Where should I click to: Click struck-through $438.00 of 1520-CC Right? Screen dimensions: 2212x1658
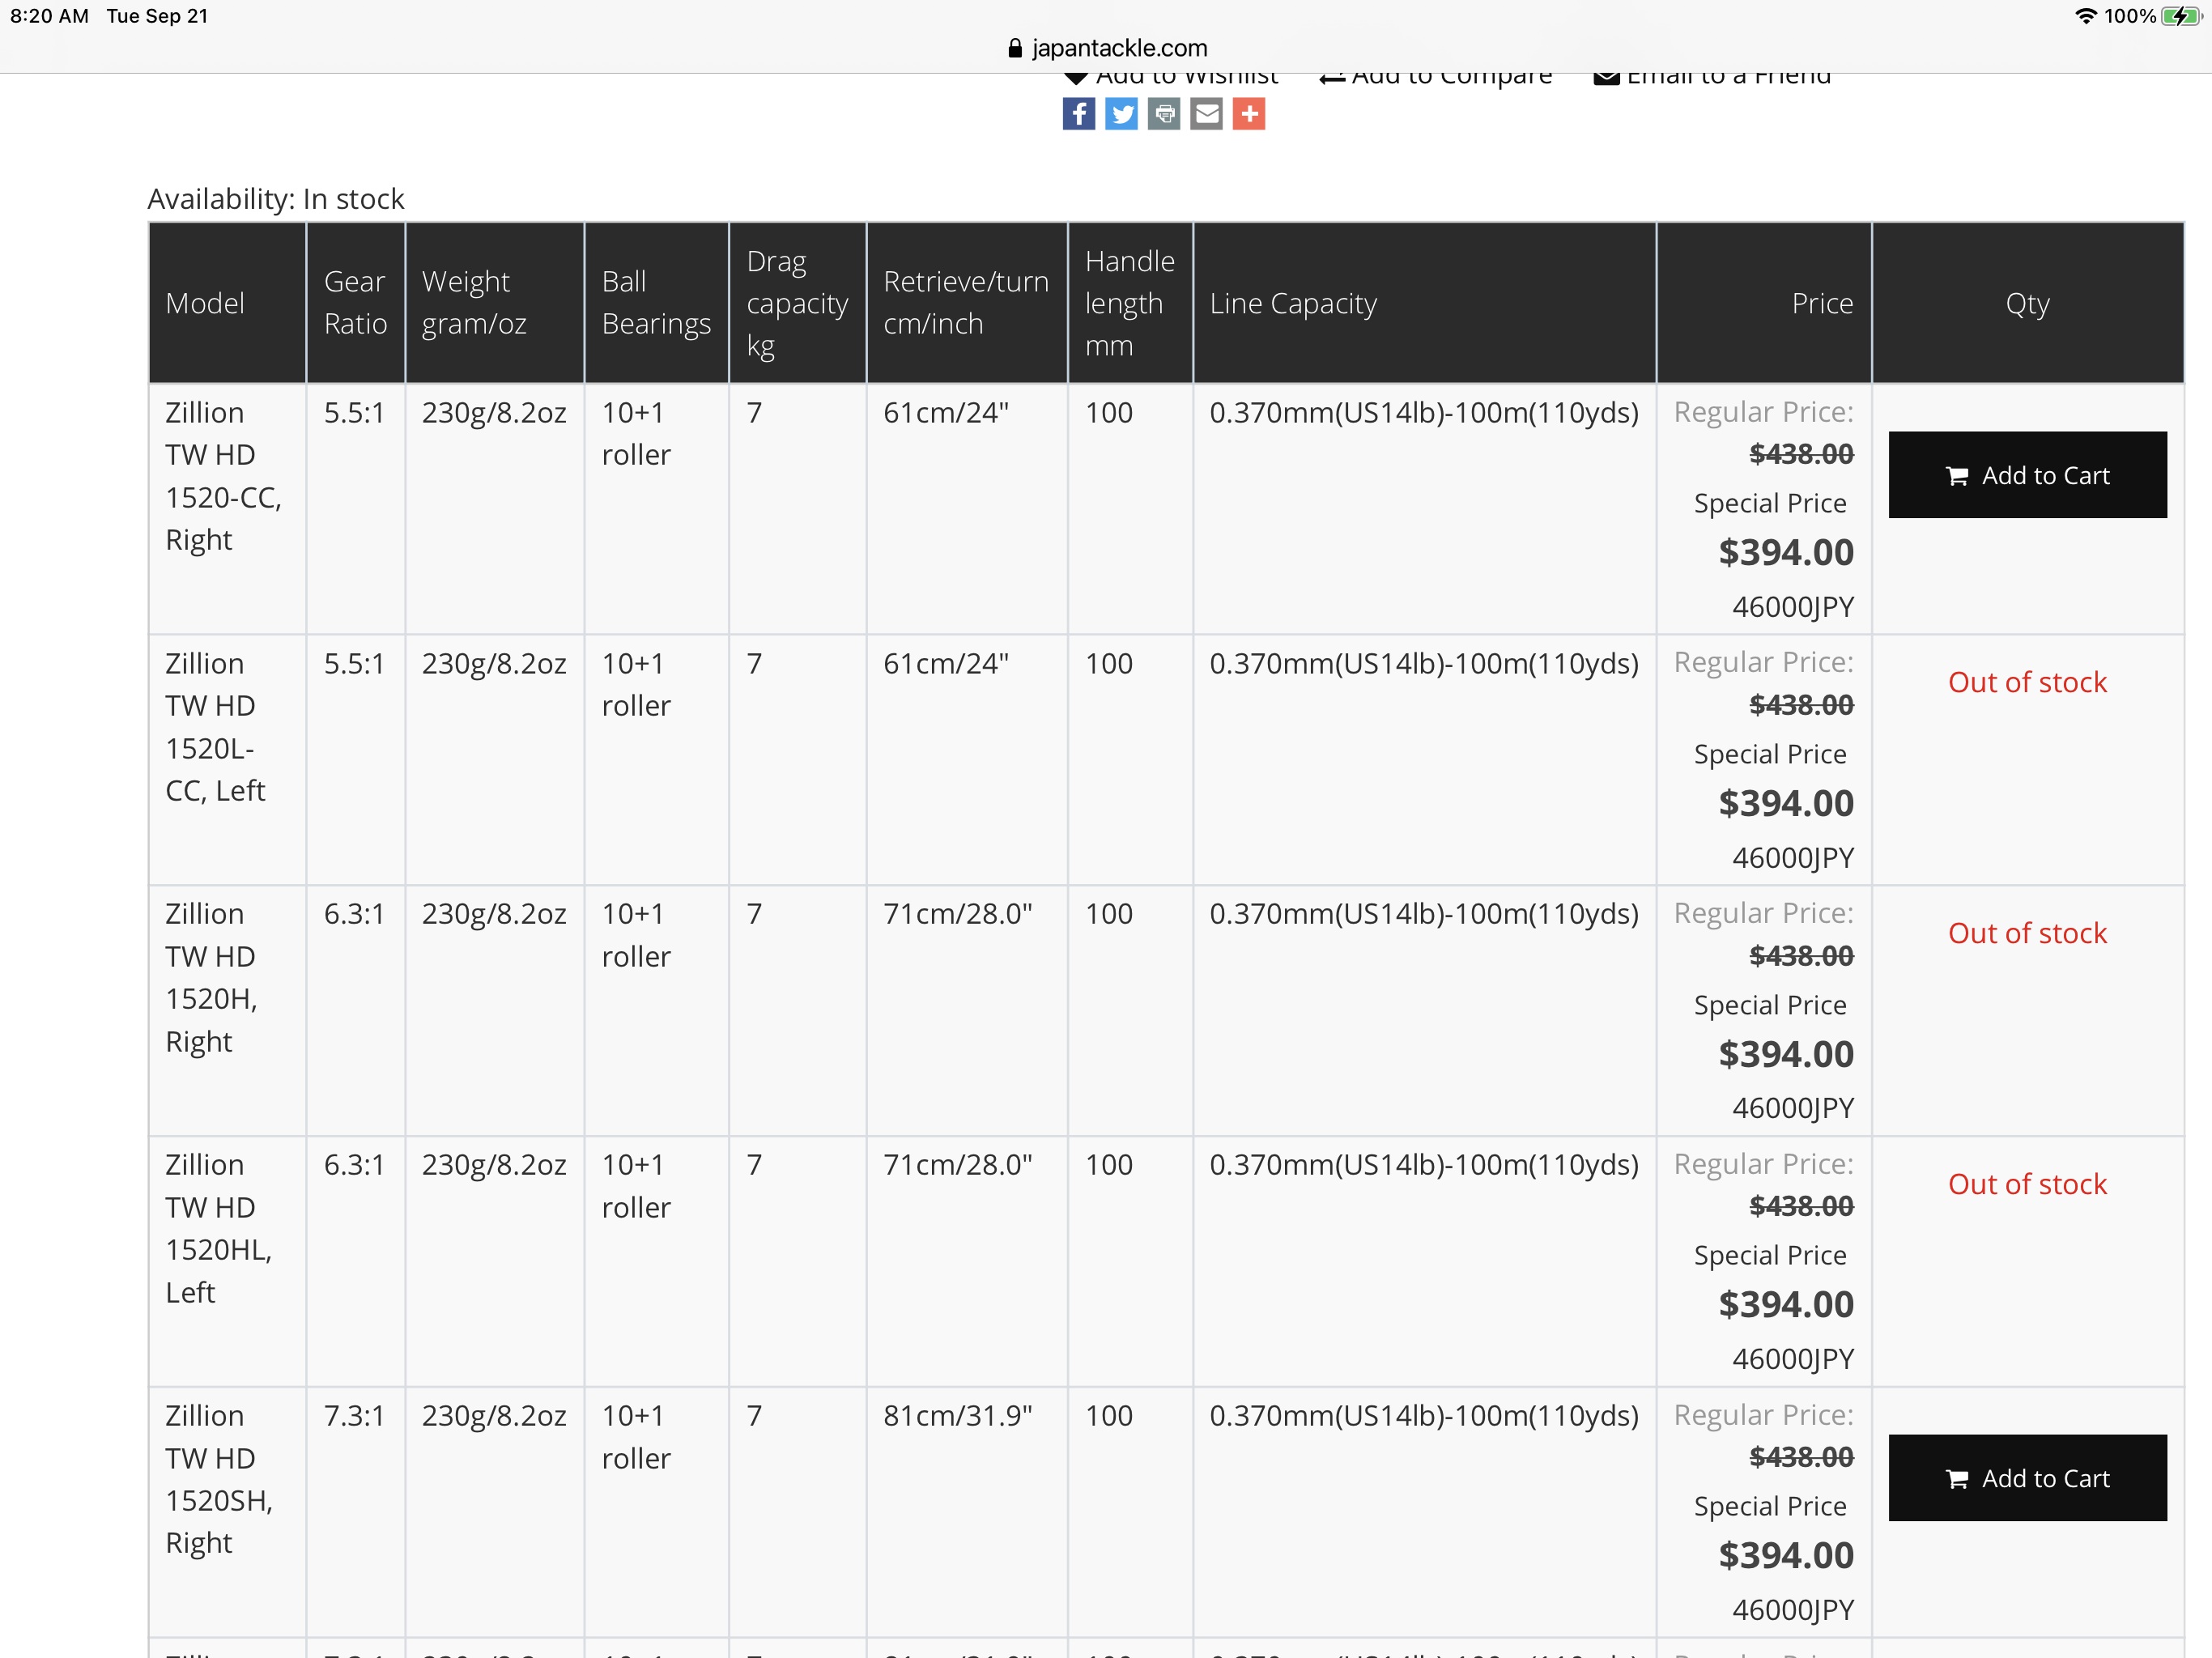(x=1801, y=454)
